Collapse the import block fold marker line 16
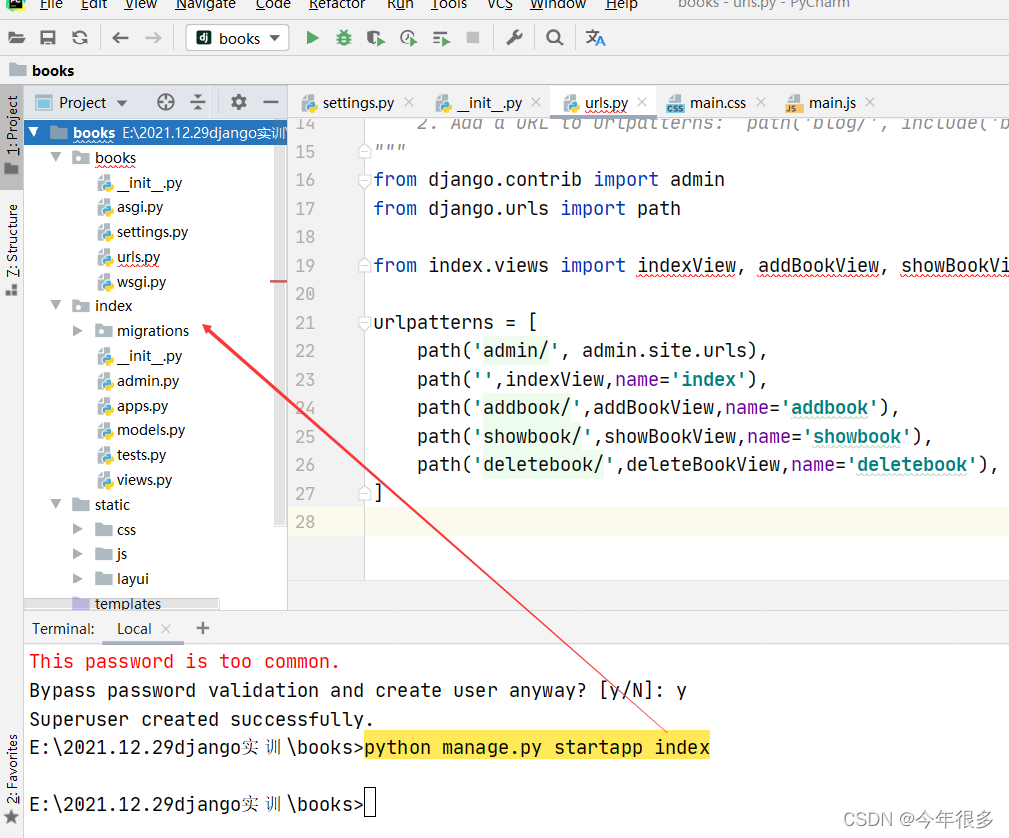 (364, 180)
